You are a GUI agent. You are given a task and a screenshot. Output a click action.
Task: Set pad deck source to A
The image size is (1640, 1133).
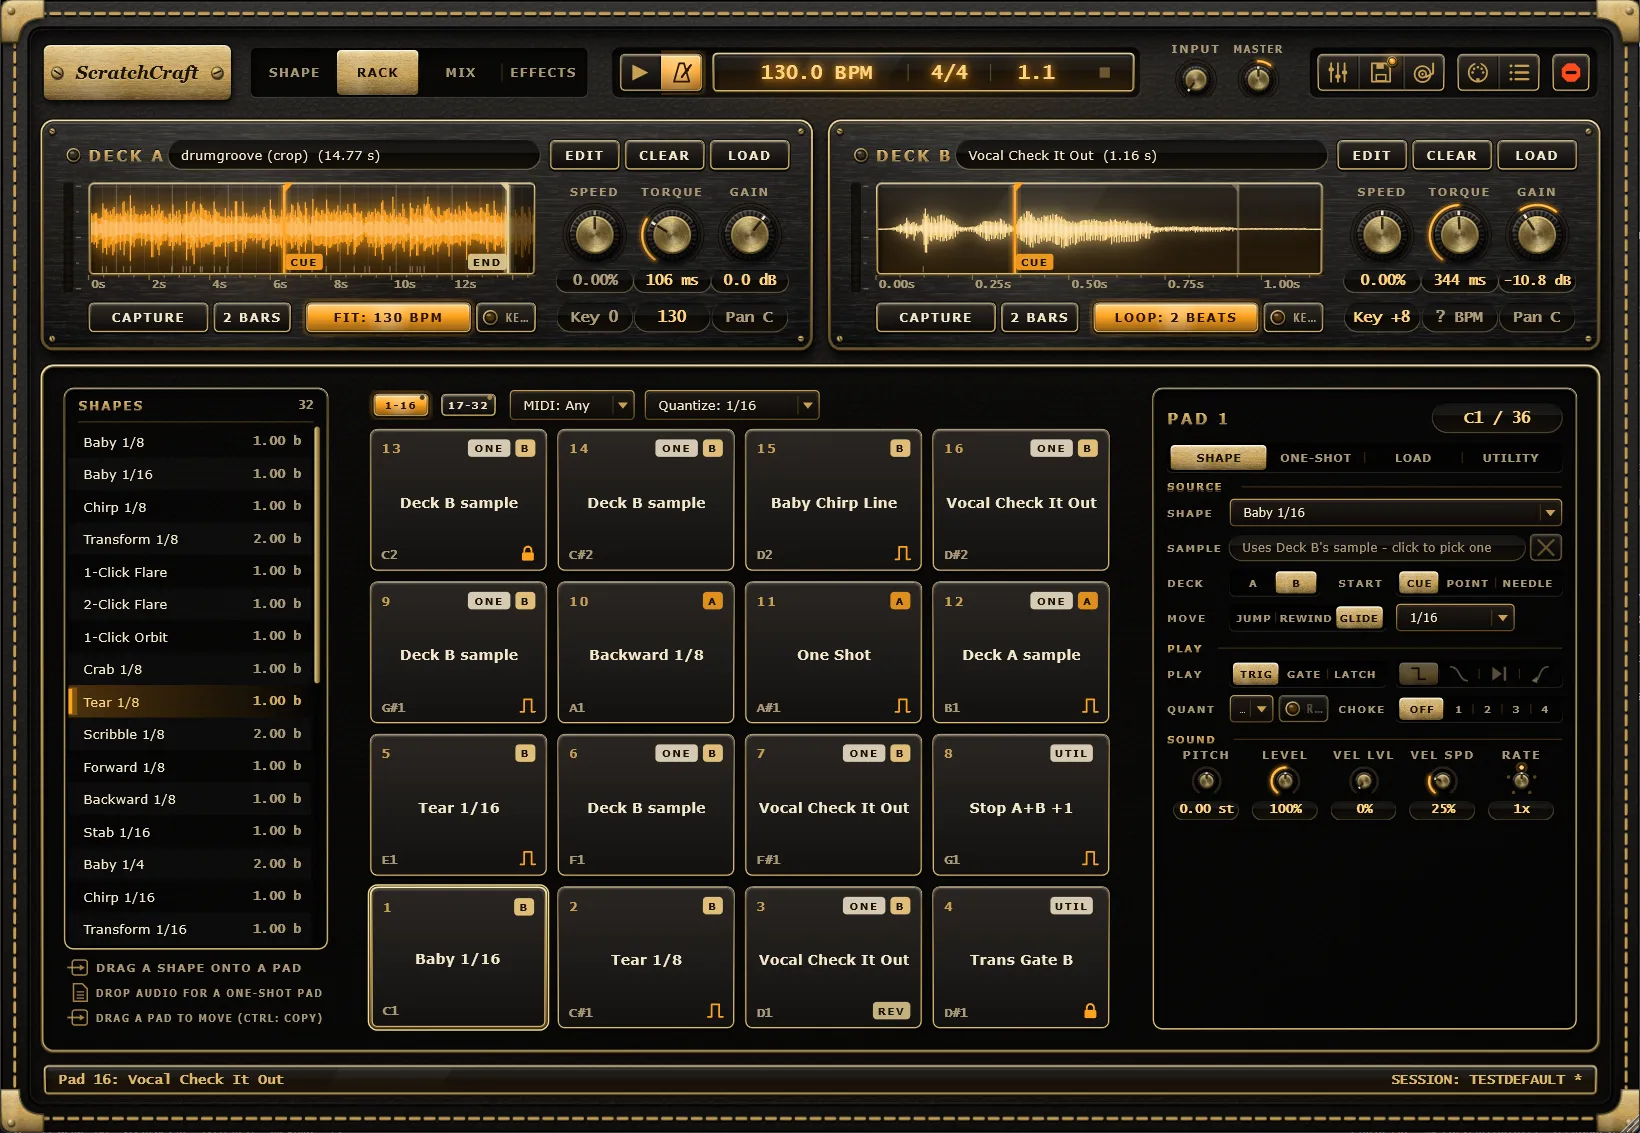tap(1253, 583)
